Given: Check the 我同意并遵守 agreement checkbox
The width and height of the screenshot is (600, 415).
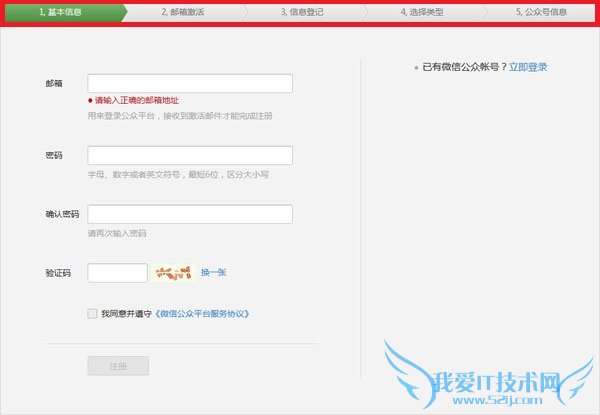Looking at the screenshot, I should click(x=92, y=314).
